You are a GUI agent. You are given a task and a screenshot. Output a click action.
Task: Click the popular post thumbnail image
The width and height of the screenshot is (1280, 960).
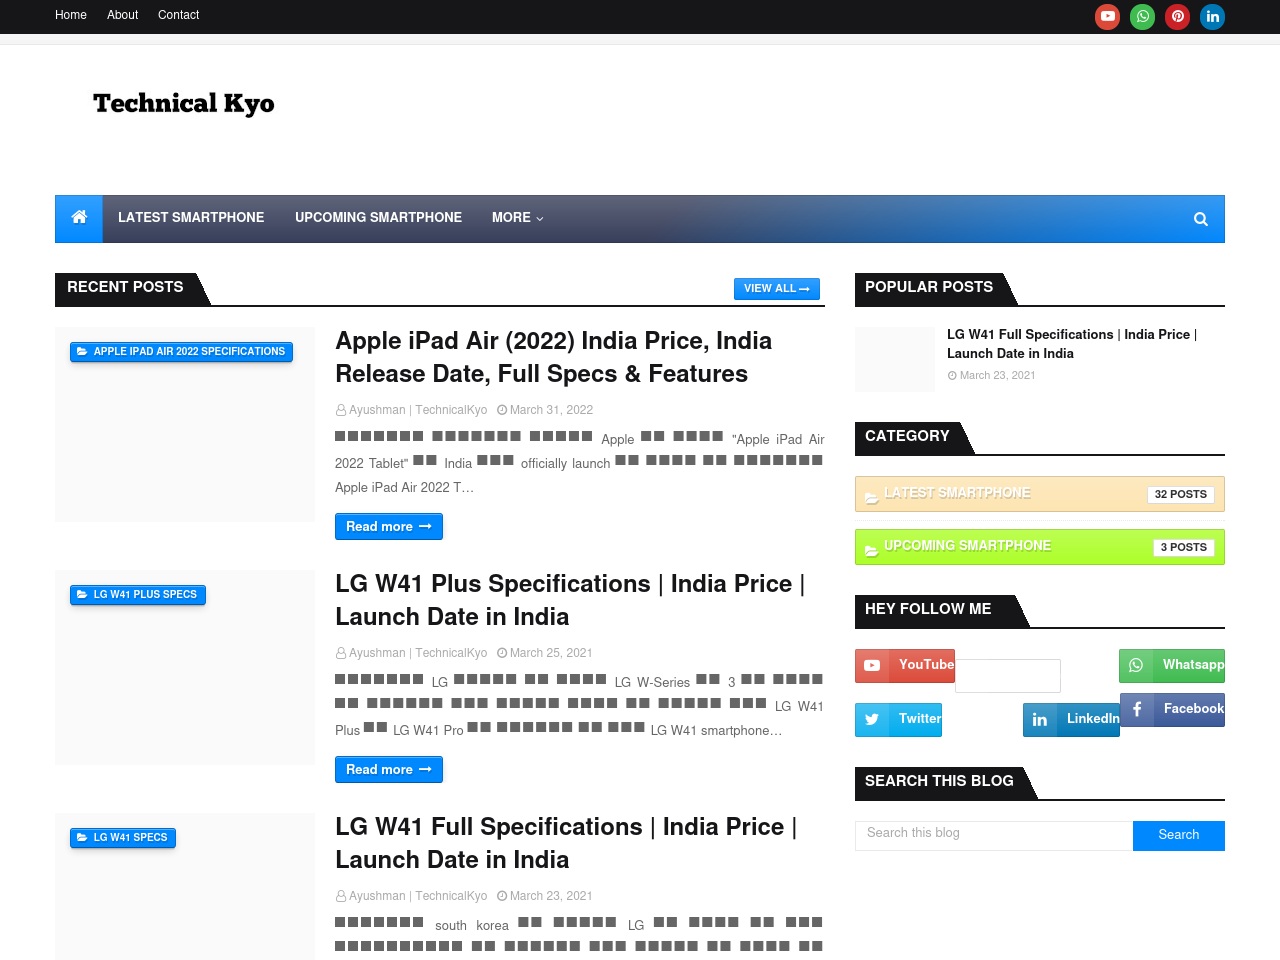895,359
